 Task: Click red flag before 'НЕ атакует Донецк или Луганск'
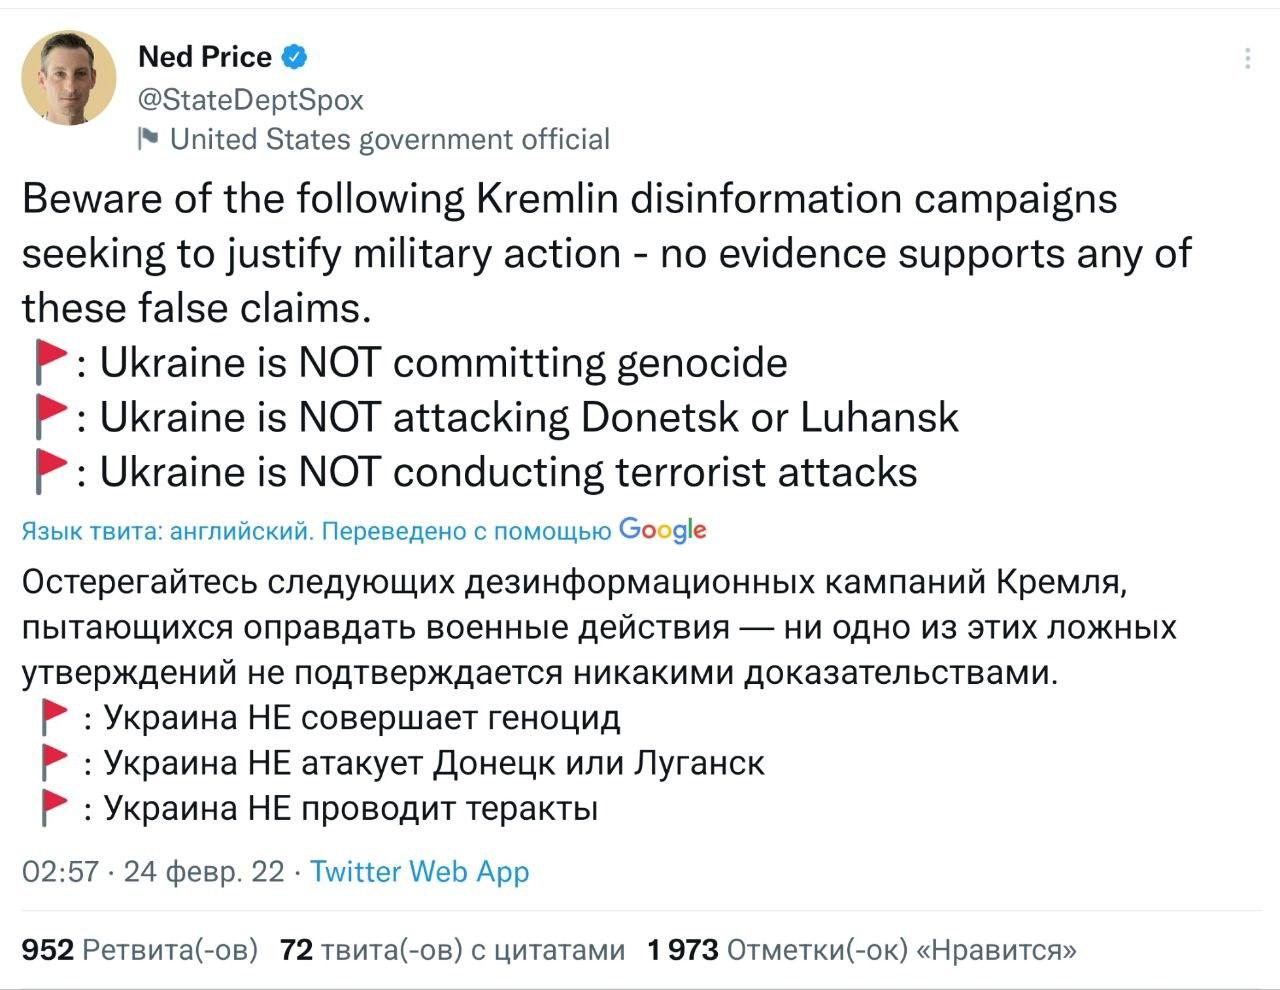coord(54,763)
